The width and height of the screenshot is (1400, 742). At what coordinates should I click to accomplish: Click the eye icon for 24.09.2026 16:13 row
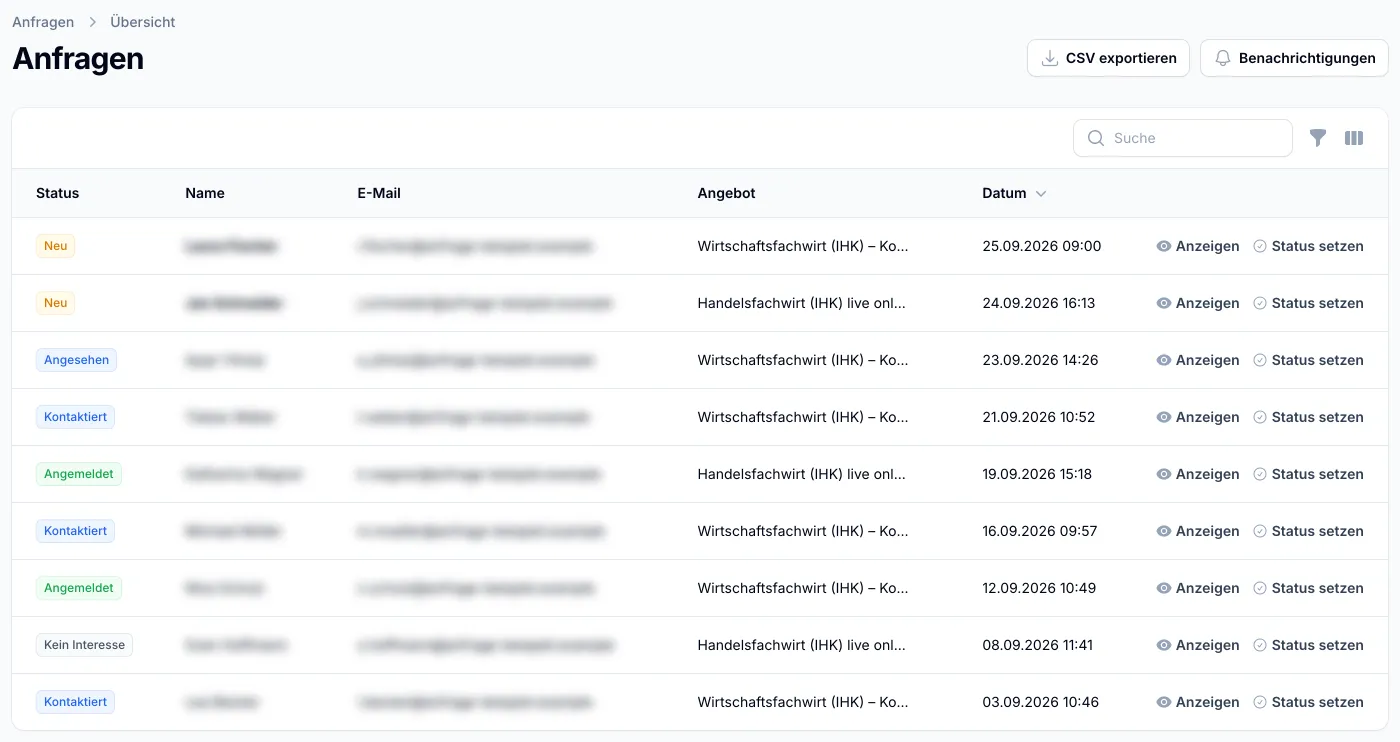coord(1164,303)
